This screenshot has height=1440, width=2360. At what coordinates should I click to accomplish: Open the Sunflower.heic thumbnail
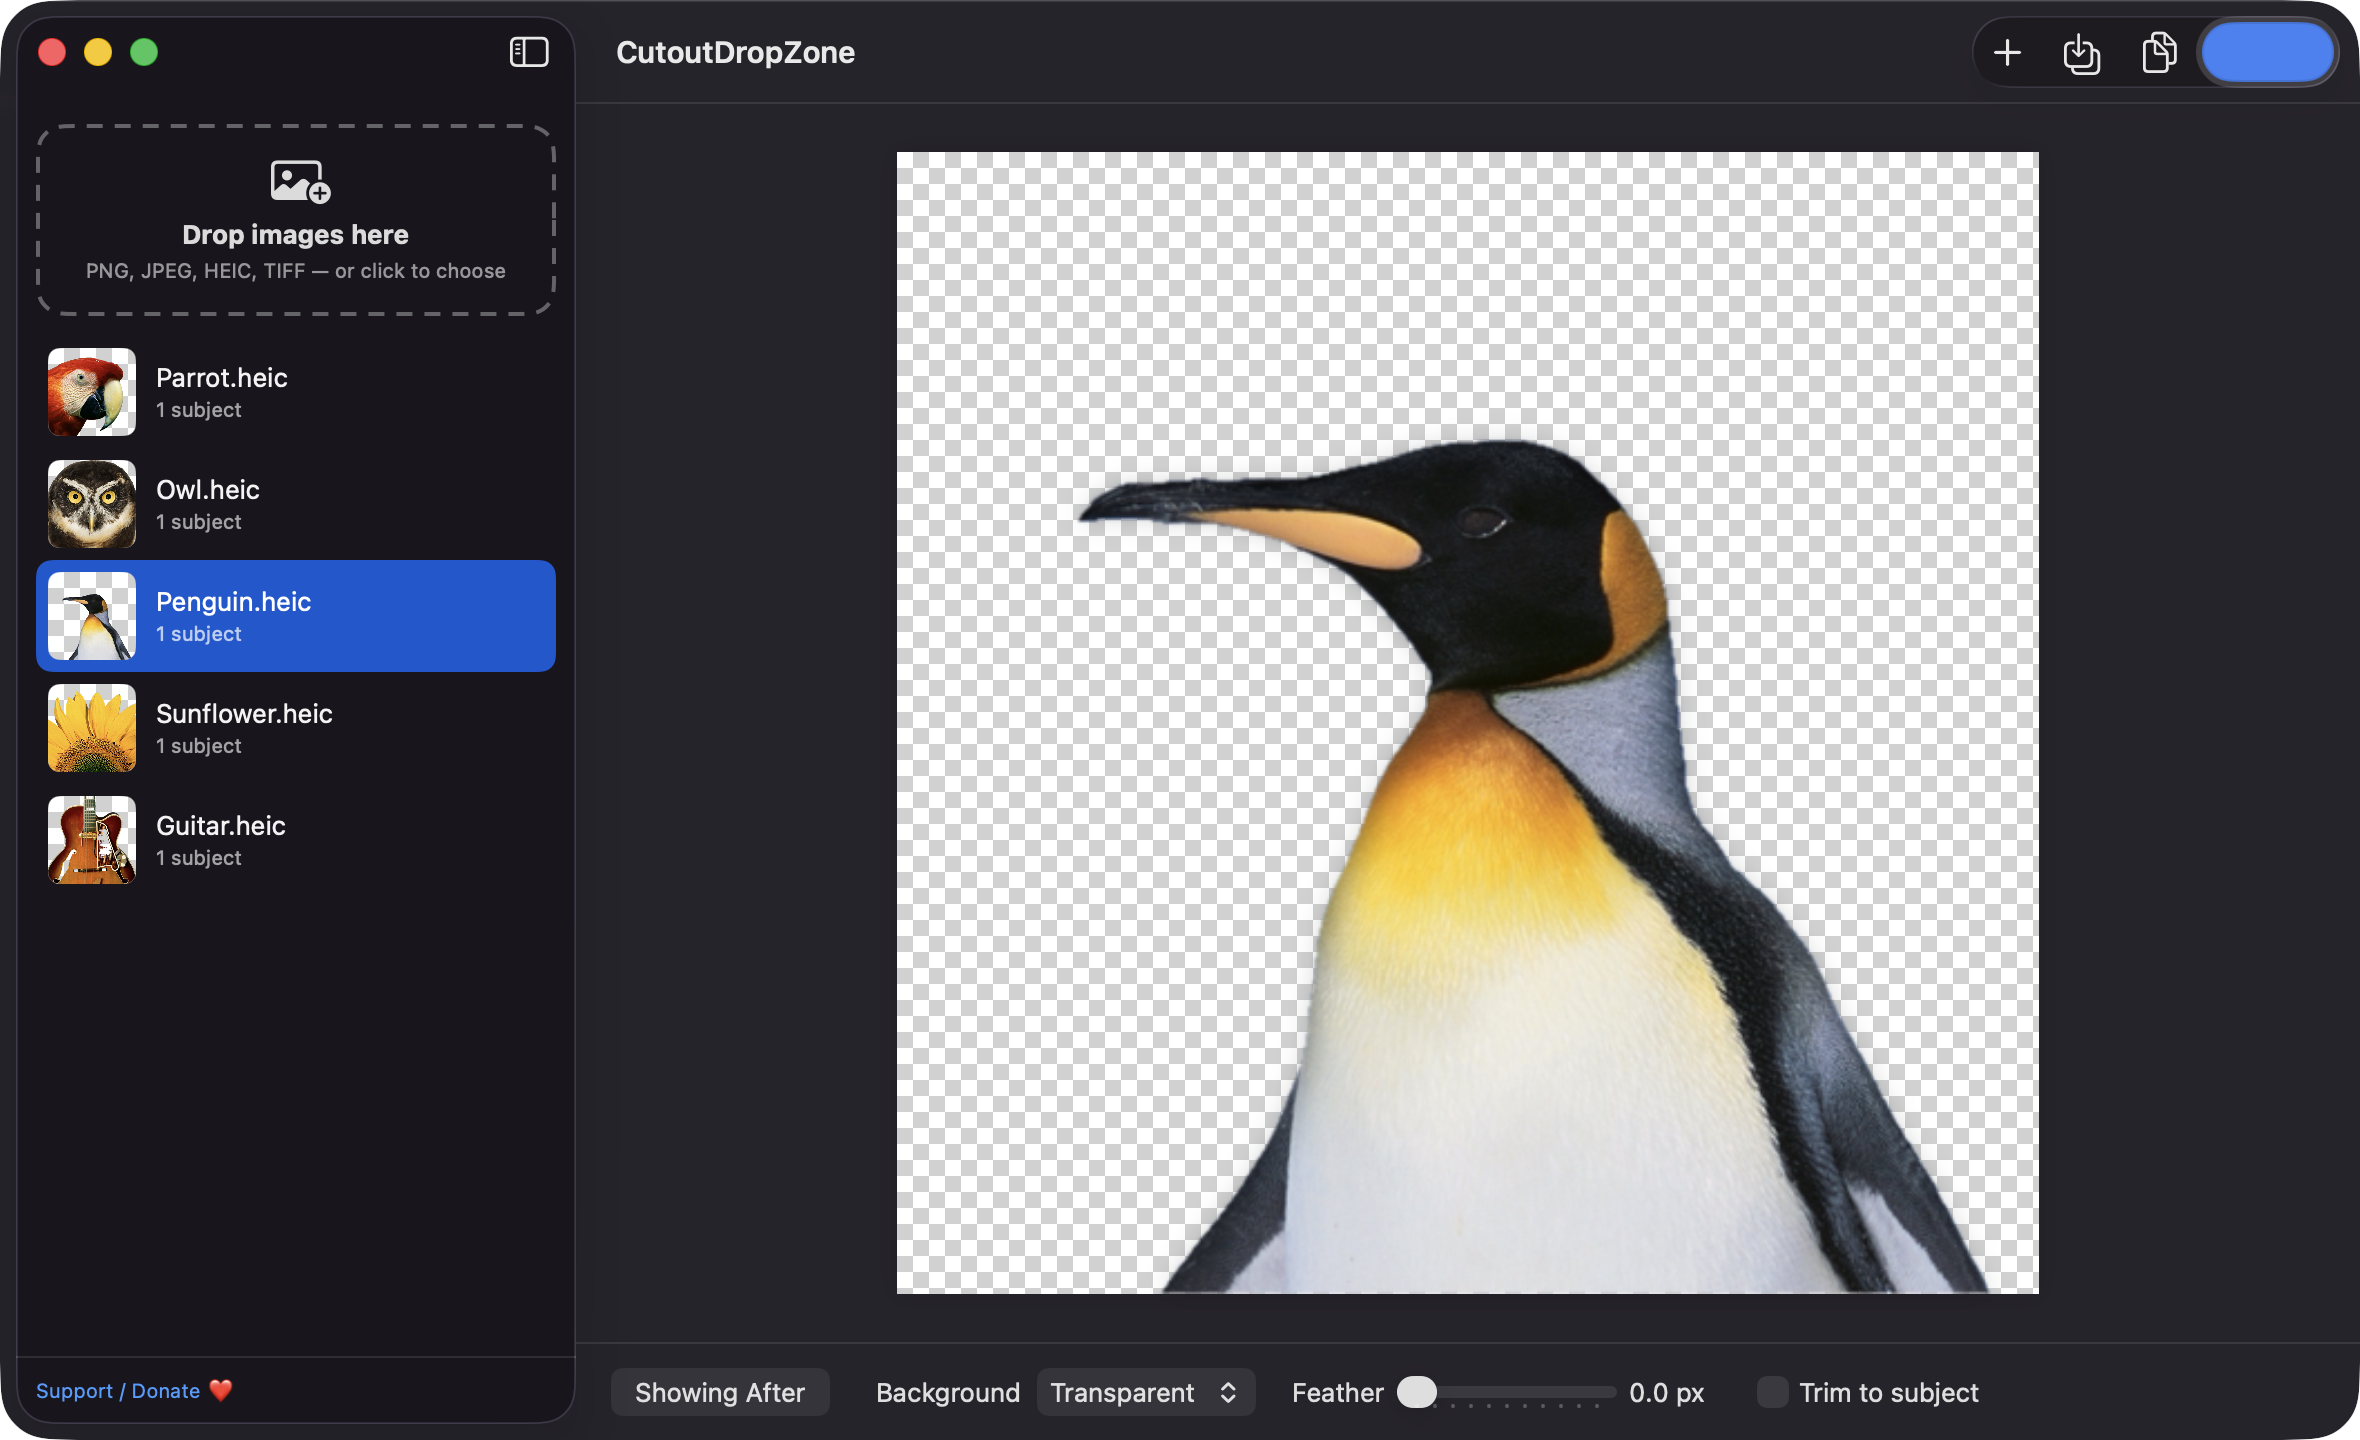click(x=92, y=728)
